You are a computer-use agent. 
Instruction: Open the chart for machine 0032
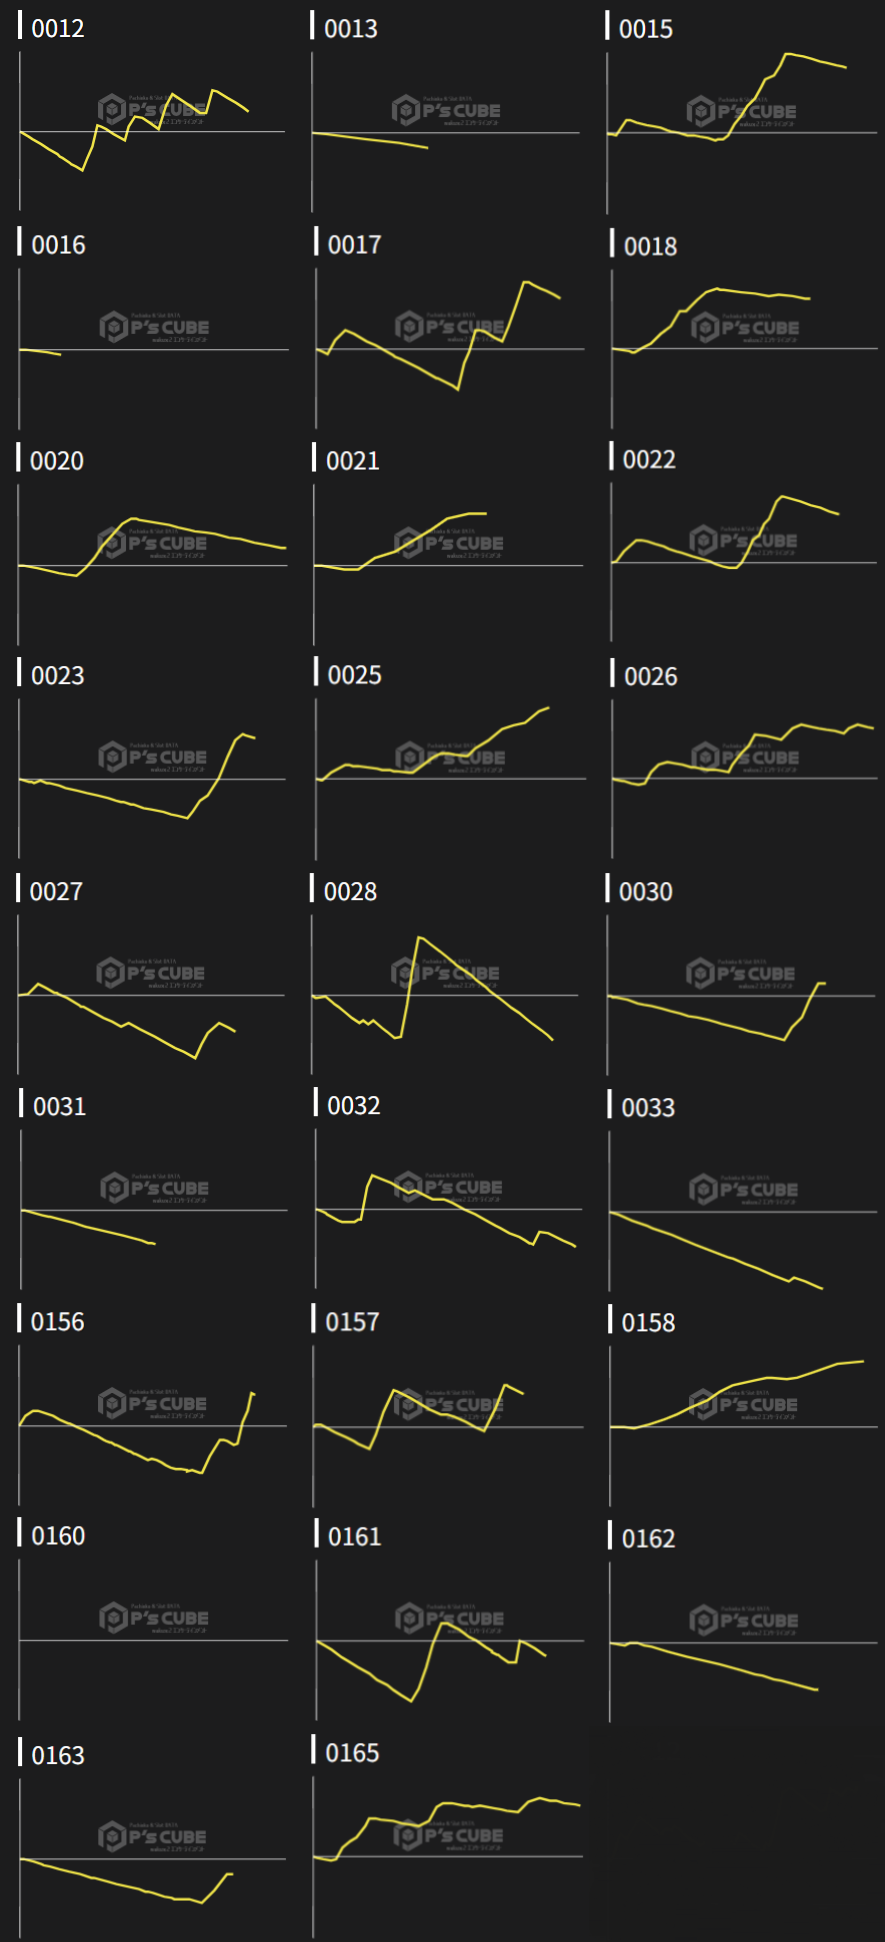pos(448,1208)
